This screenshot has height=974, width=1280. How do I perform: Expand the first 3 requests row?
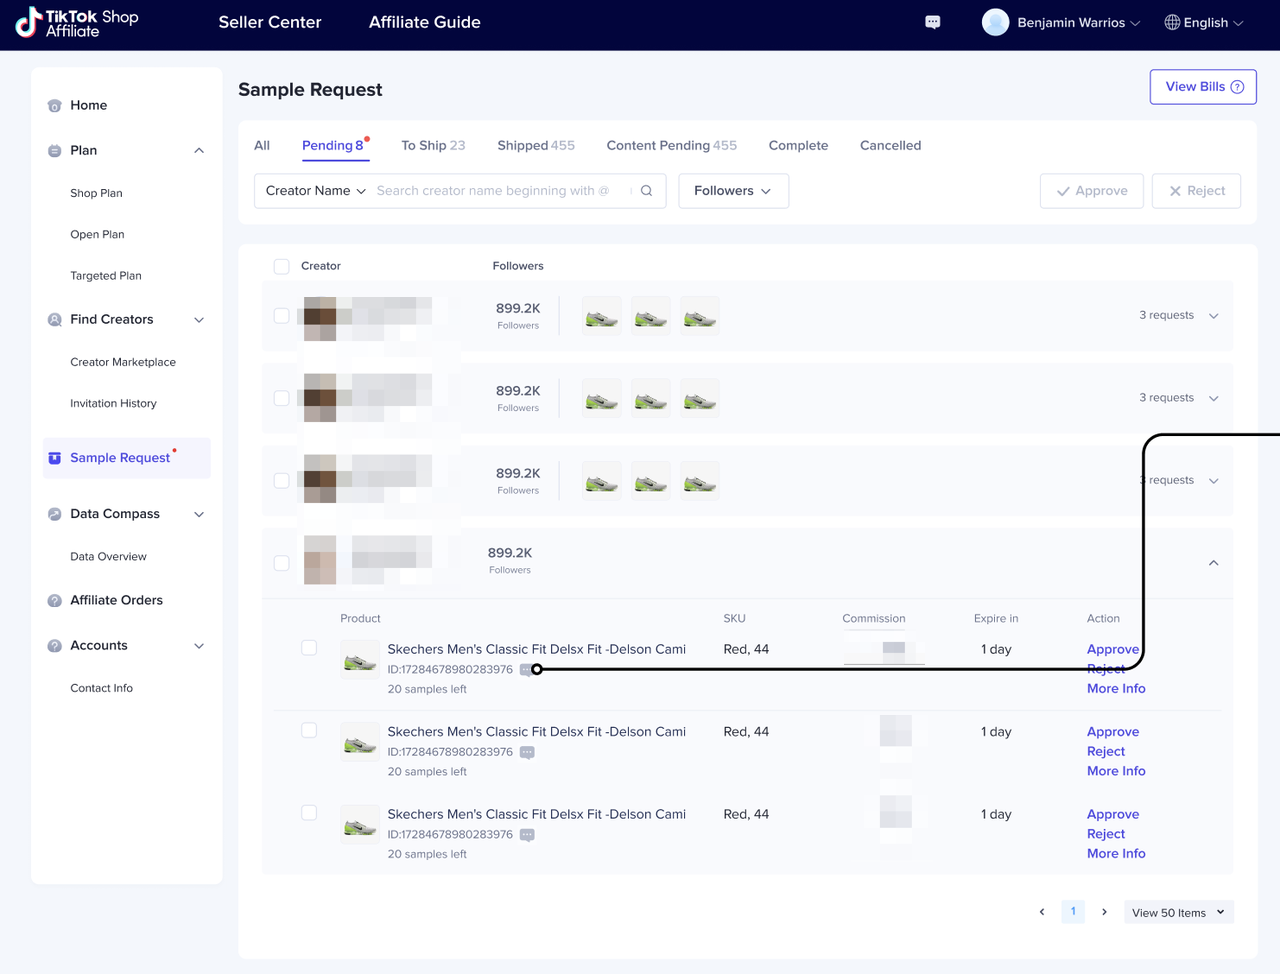pyautogui.click(x=1213, y=316)
